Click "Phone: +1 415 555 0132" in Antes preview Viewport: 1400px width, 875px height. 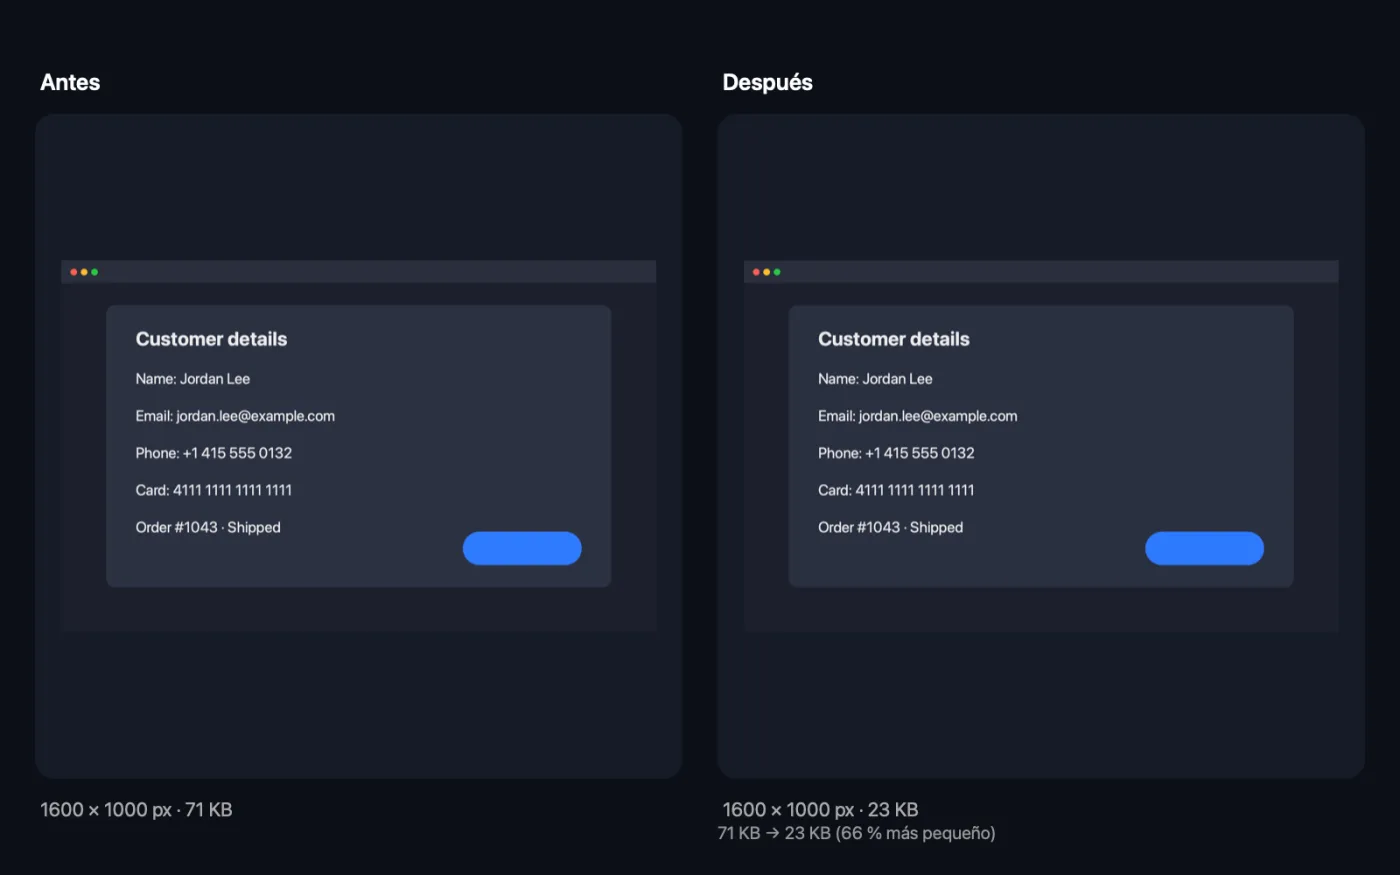click(214, 453)
